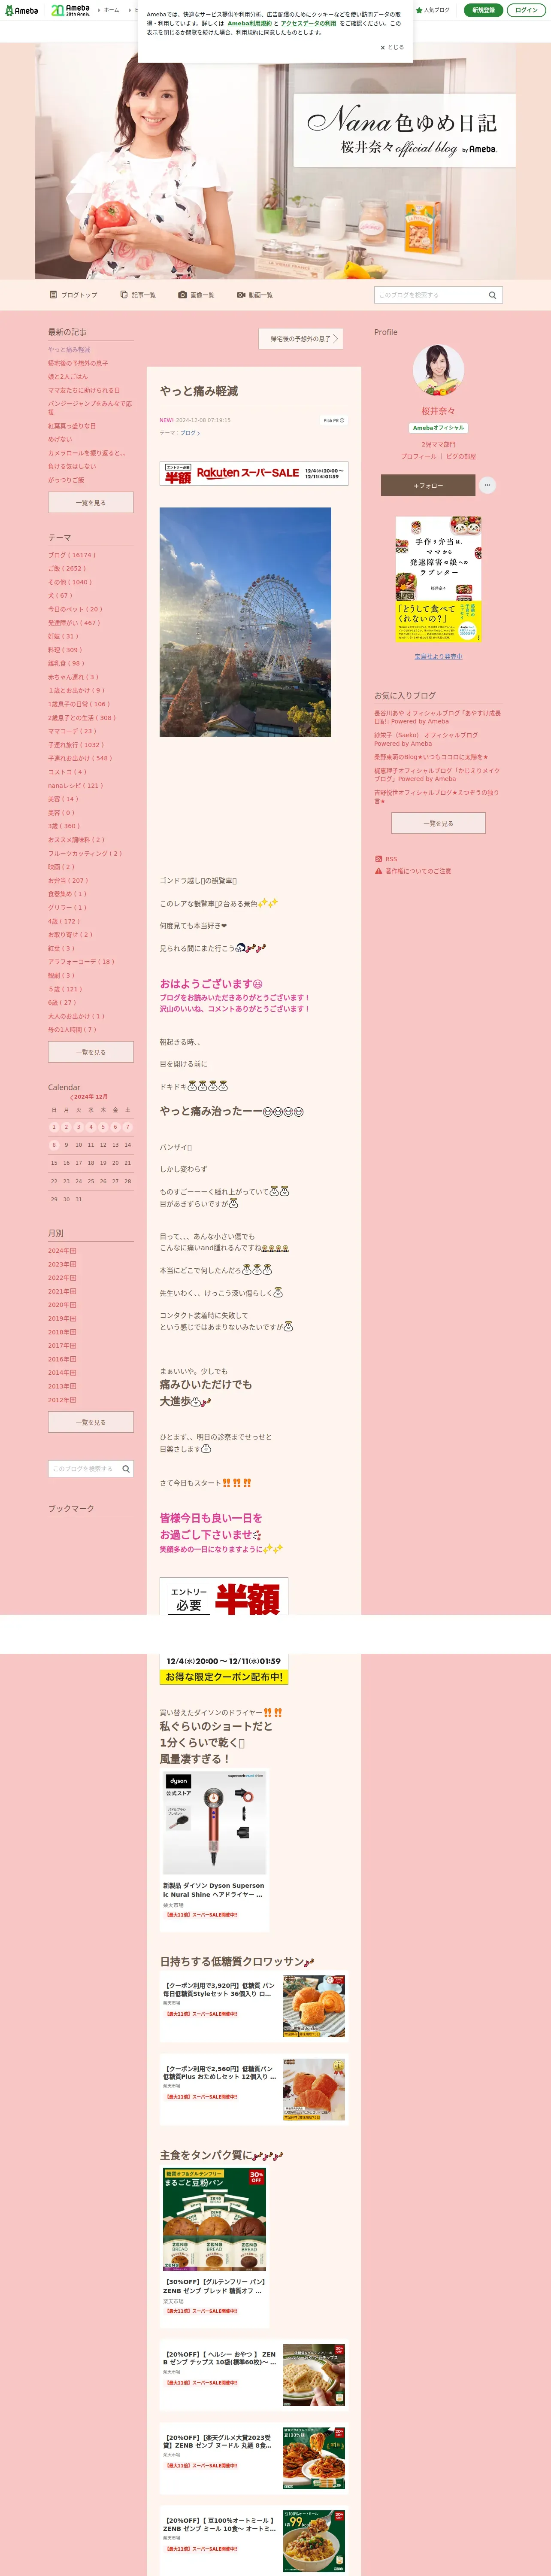Open the 桜井奈々 profile avatar
Image resolution: width=551 pixels, height=2576 pixels.
(x=438, y=371)
